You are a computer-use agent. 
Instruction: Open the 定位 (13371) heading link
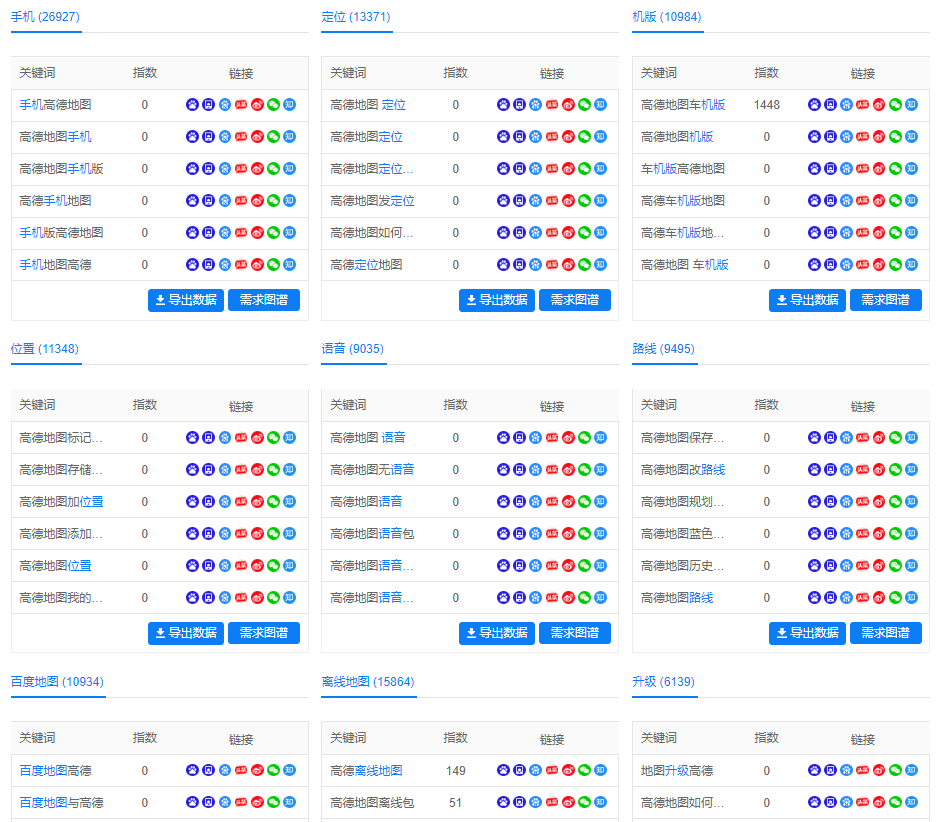coord(356,17)
